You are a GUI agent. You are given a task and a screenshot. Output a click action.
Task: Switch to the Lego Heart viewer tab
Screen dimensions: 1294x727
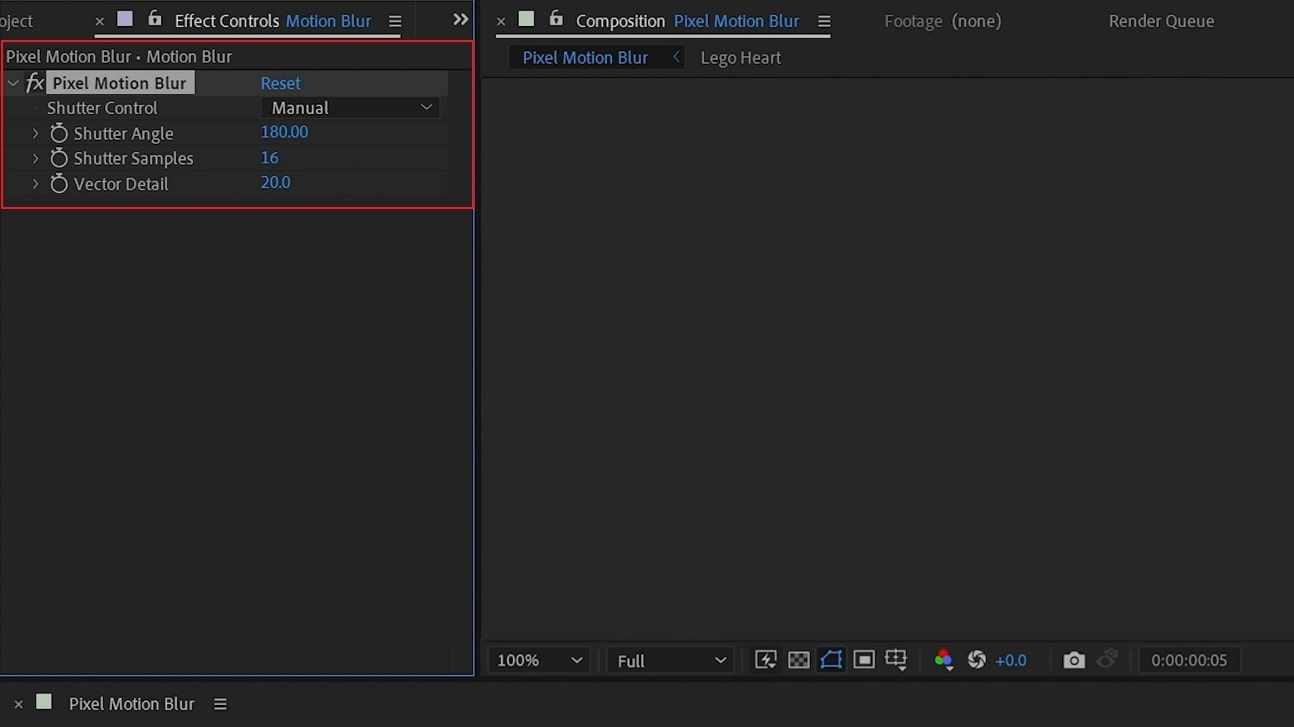pos(740,57)
